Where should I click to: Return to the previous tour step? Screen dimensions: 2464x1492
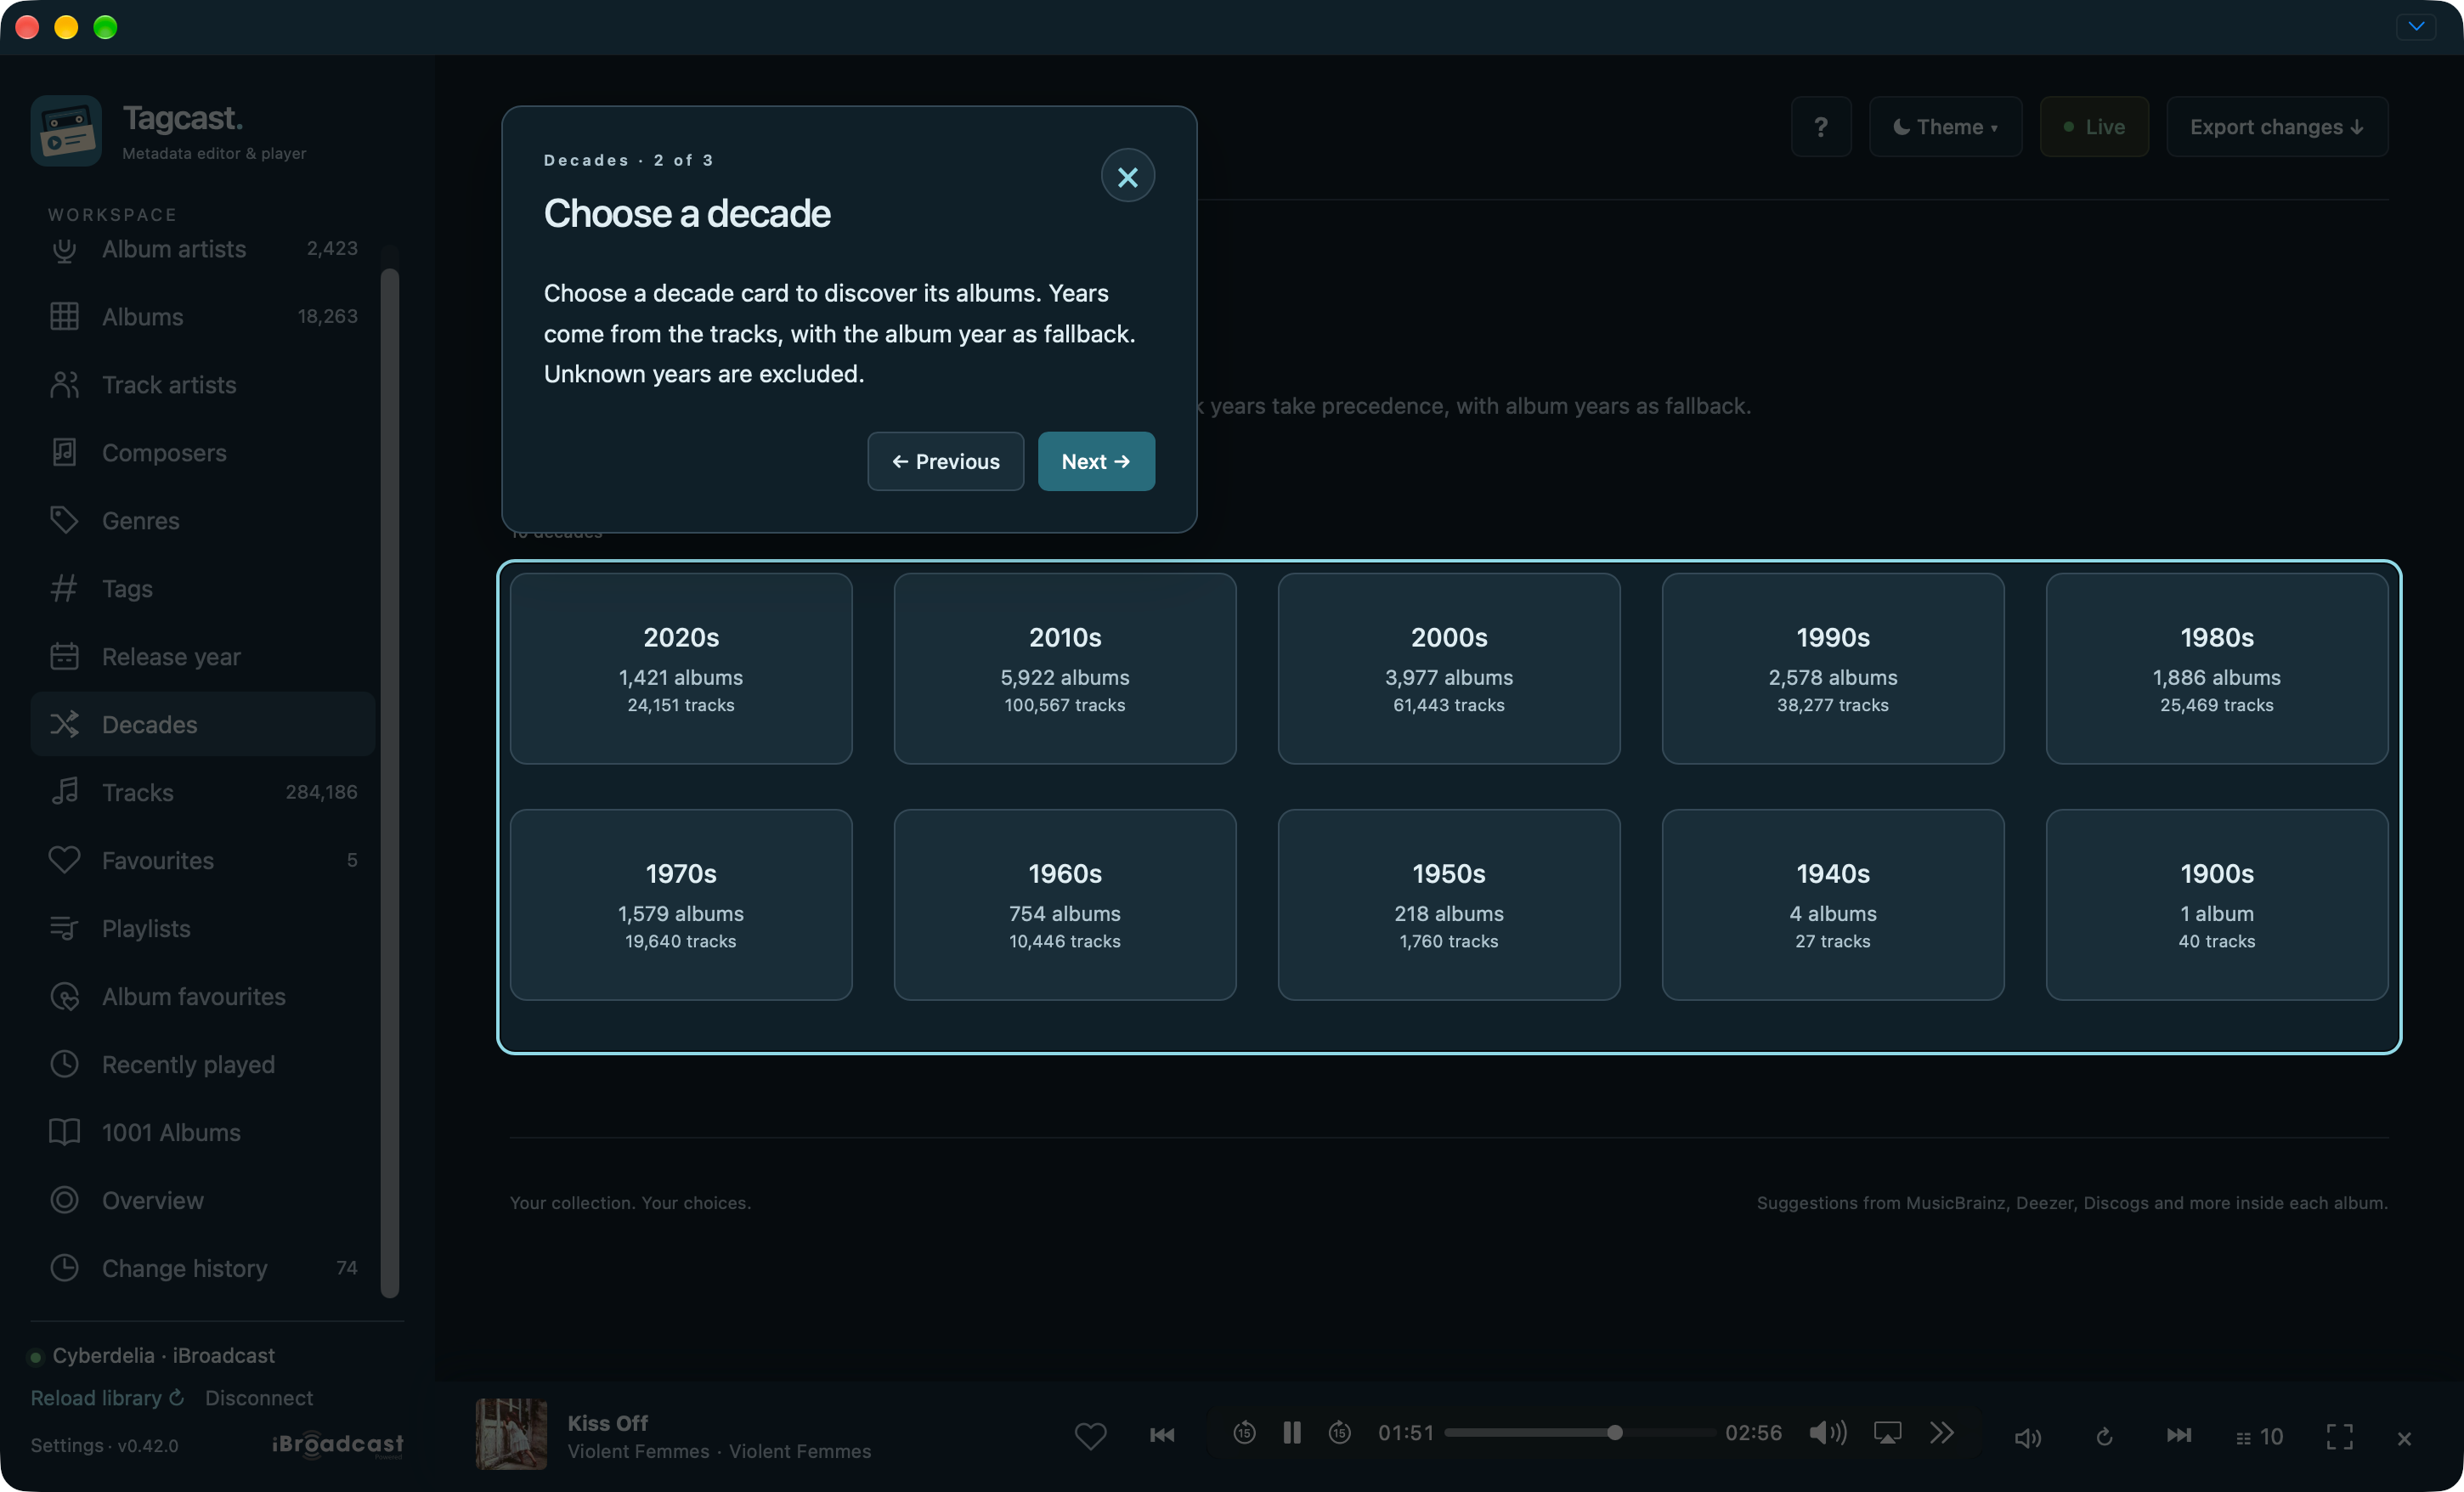coord(945,461)
